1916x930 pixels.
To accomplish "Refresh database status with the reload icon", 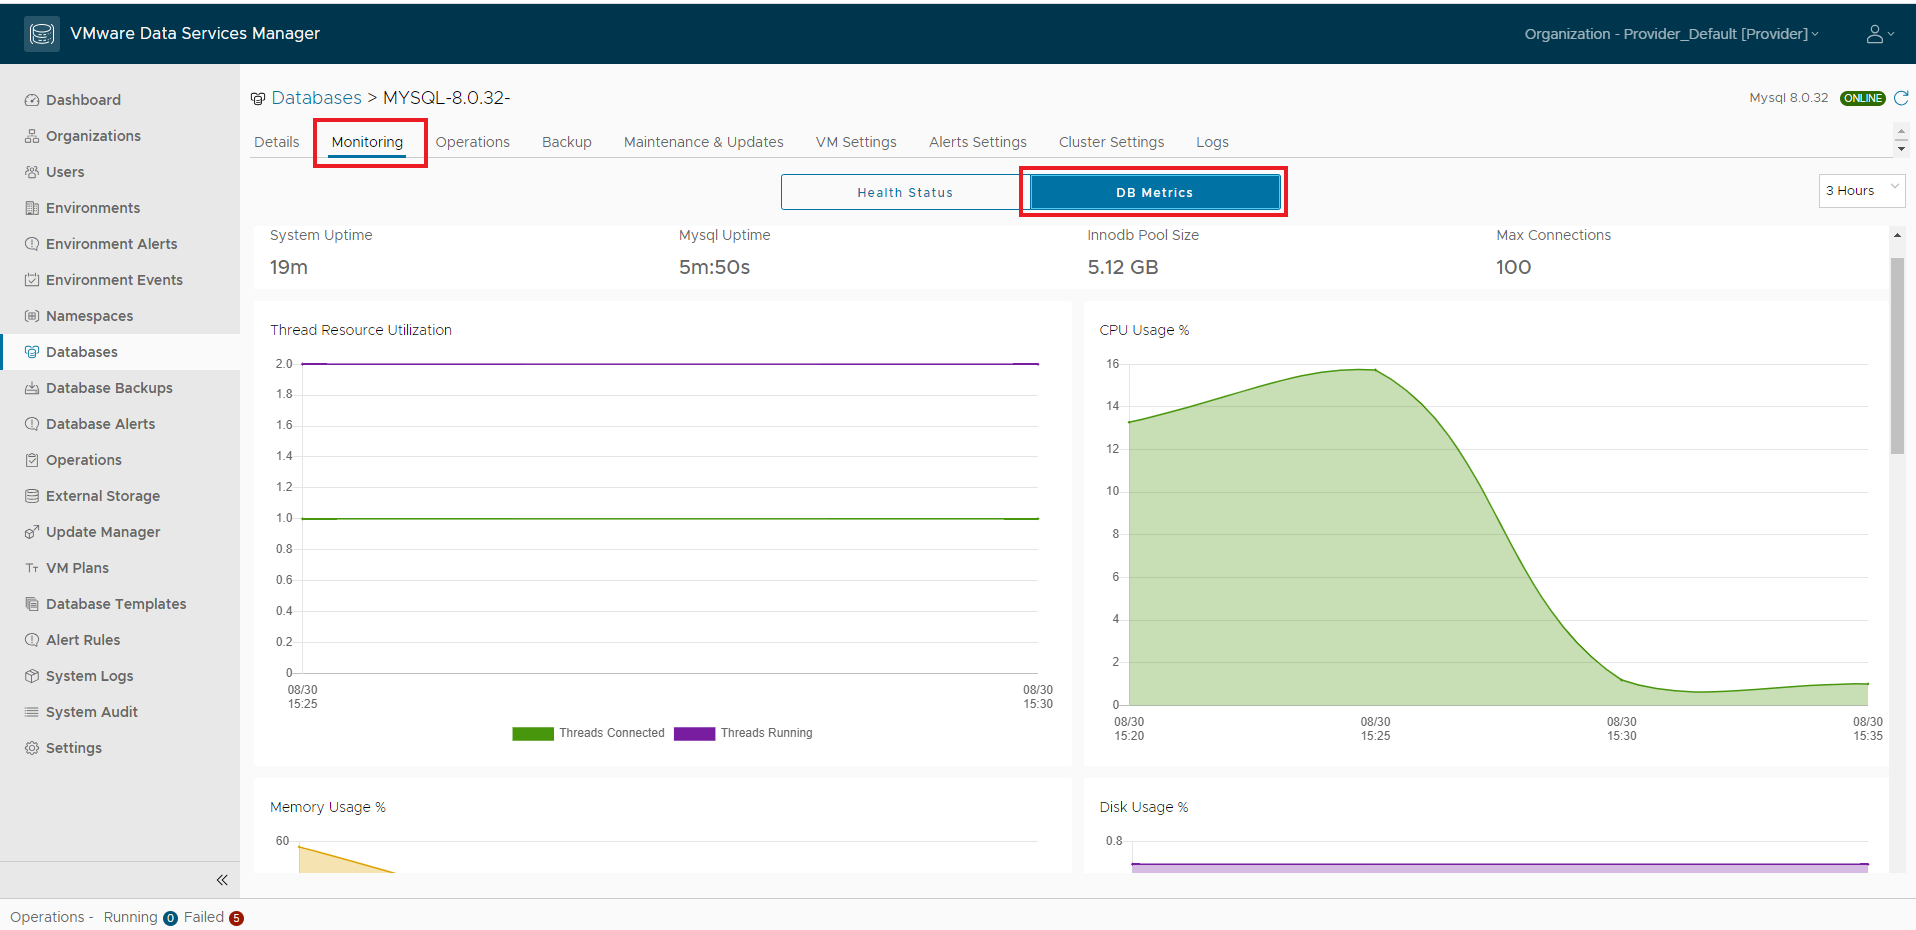I will [x=1901, y=98].
